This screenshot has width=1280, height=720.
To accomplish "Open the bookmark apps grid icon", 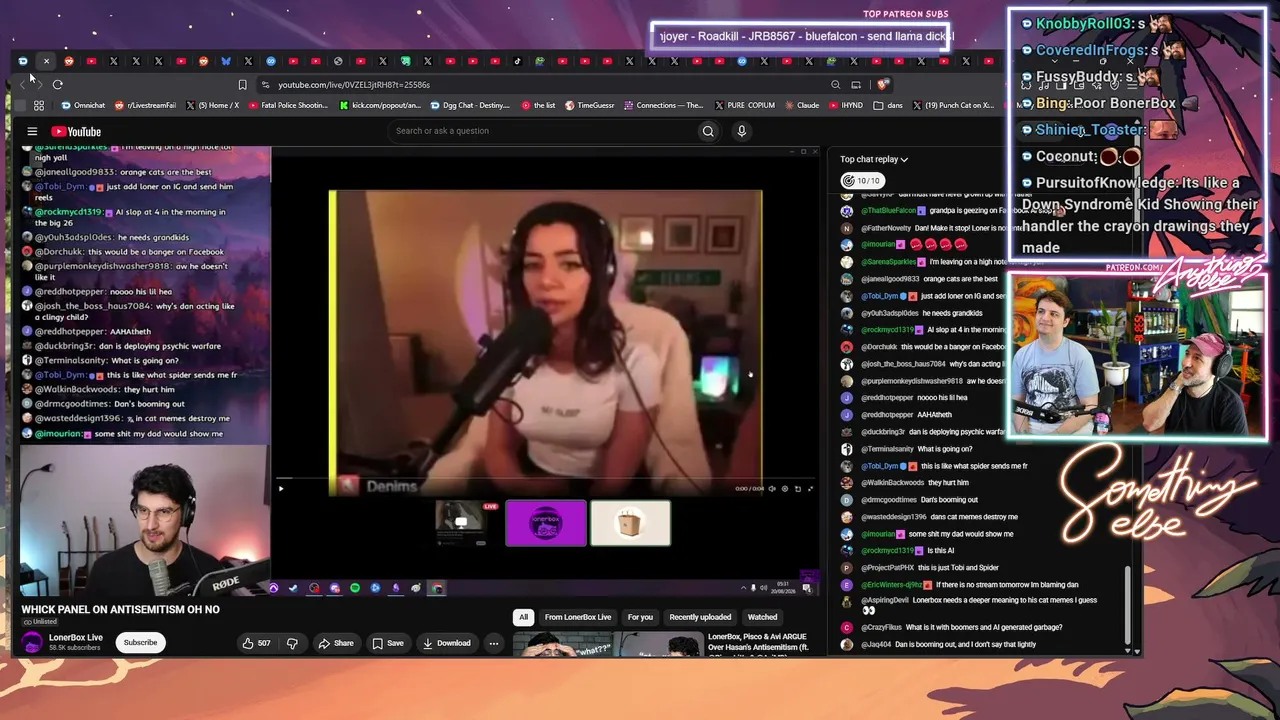I will (x=38, y=105).
